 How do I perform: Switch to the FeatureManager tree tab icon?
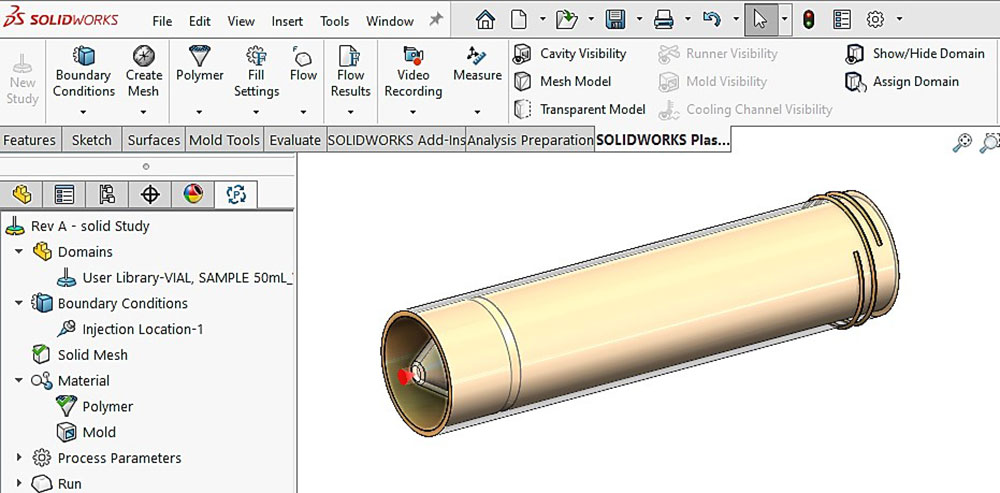pos(22,194)
